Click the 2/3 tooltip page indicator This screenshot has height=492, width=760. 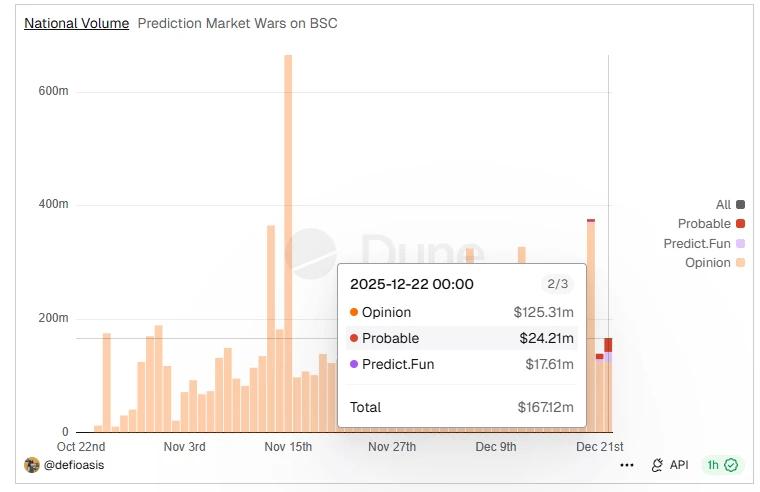(x=555, y=284)
